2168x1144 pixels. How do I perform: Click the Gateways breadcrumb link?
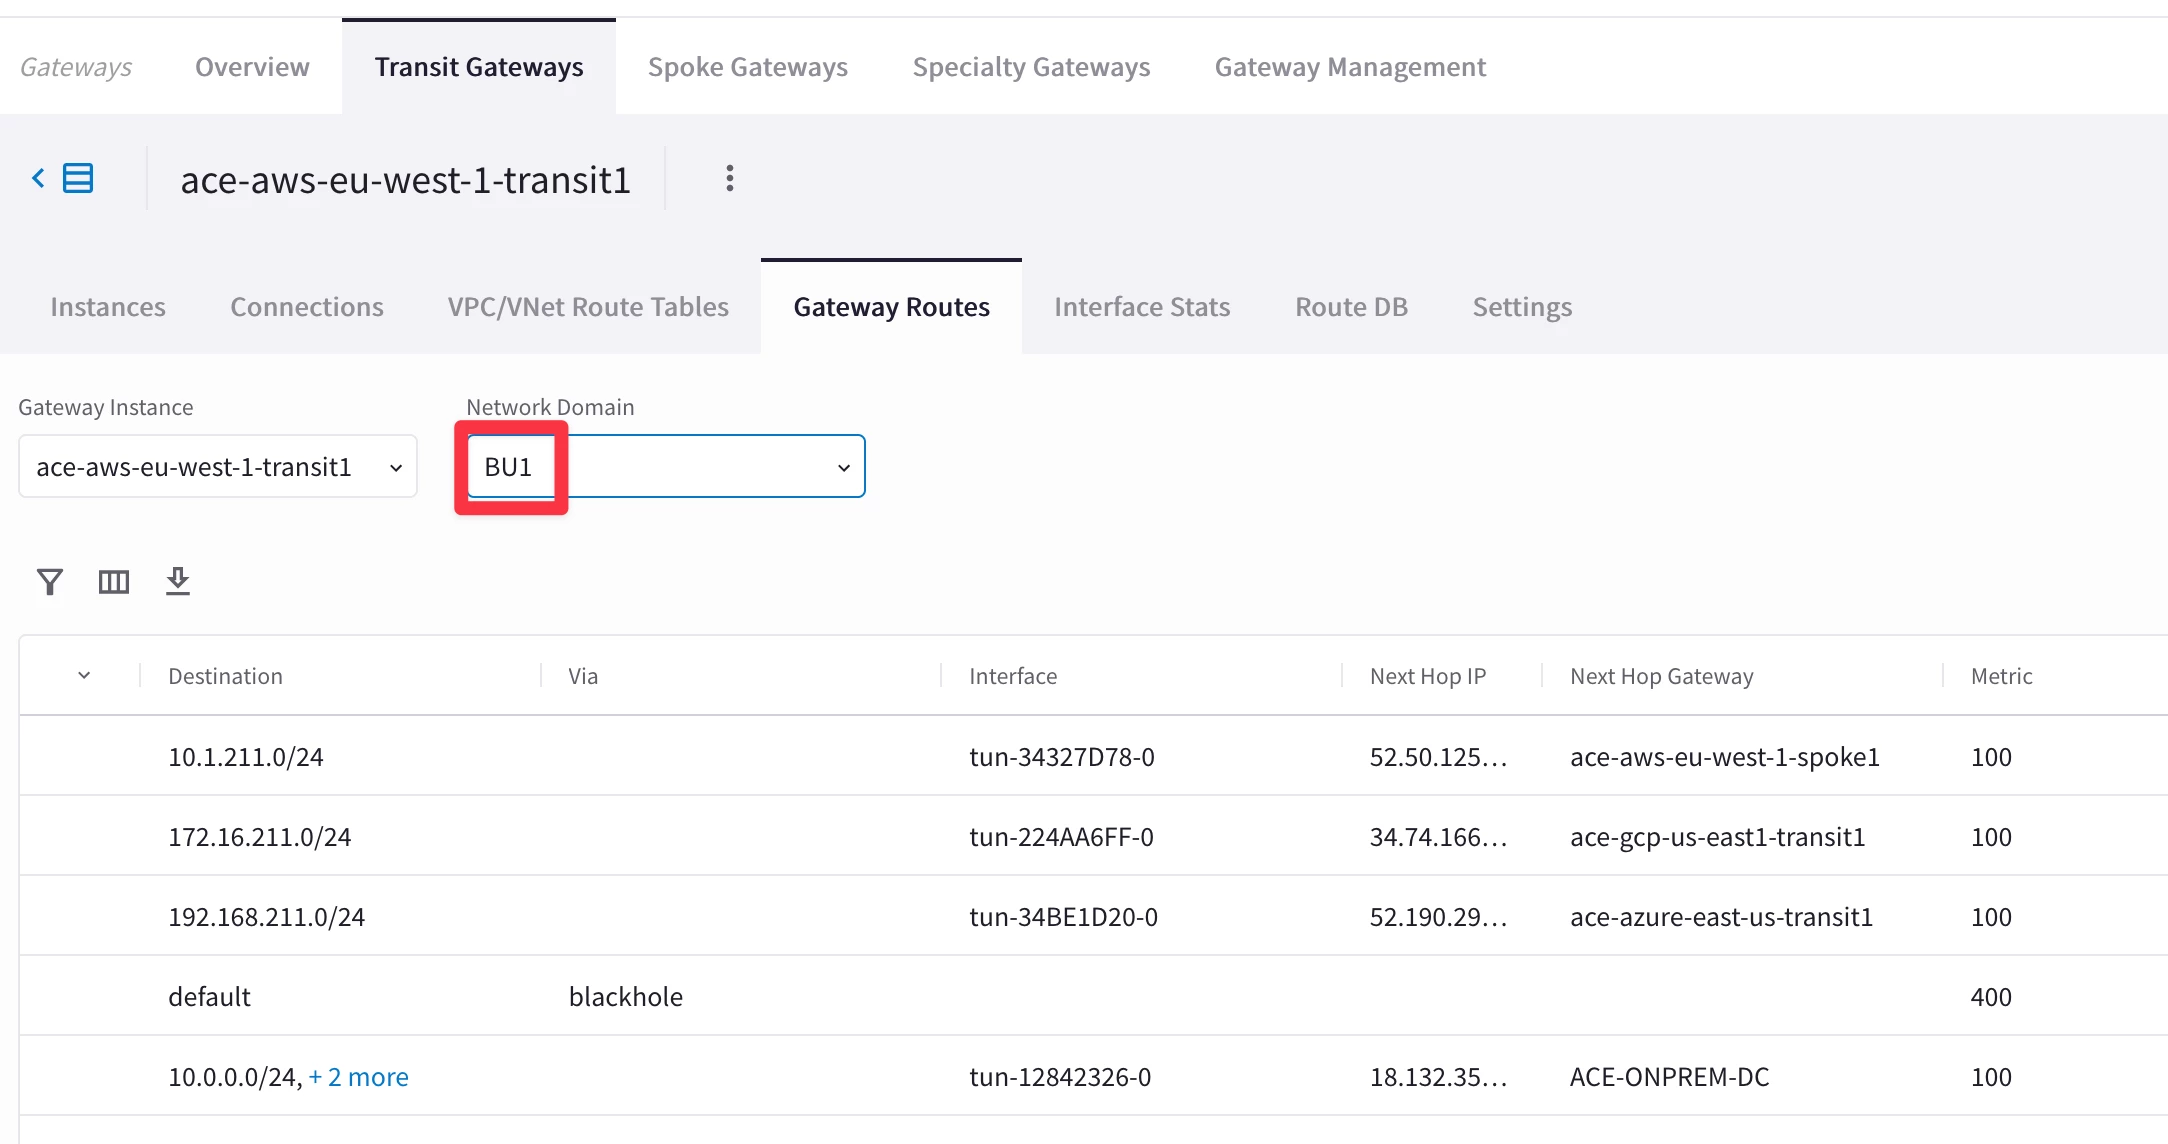click(76, 67)
